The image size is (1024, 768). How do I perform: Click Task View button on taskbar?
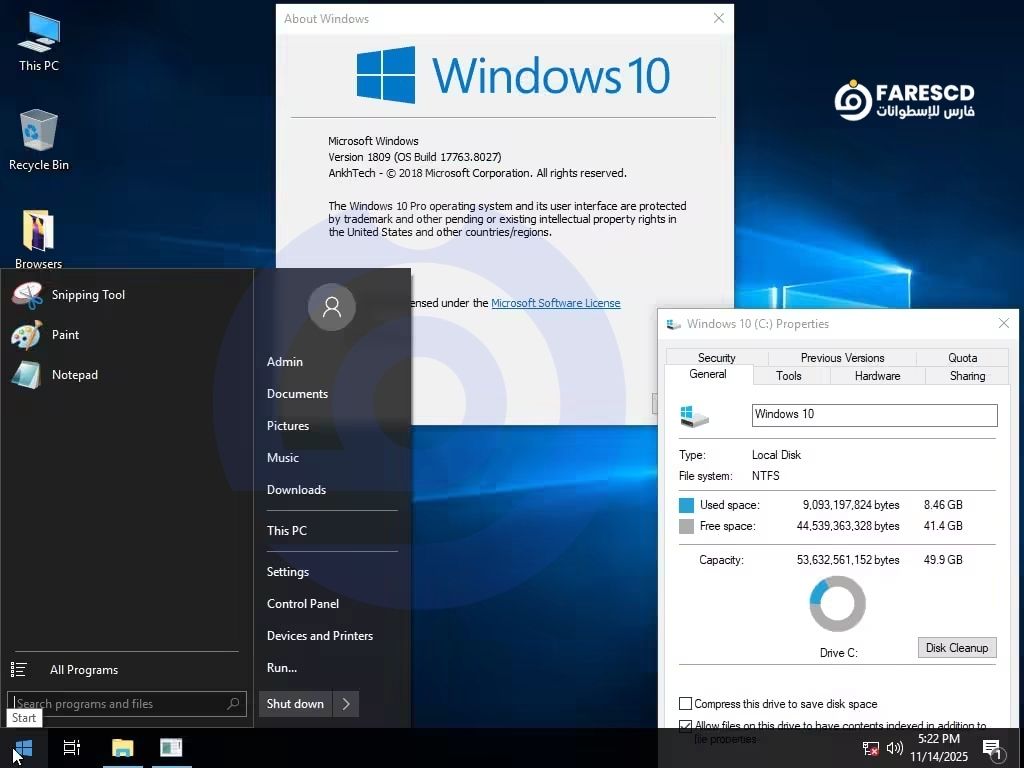72,748
